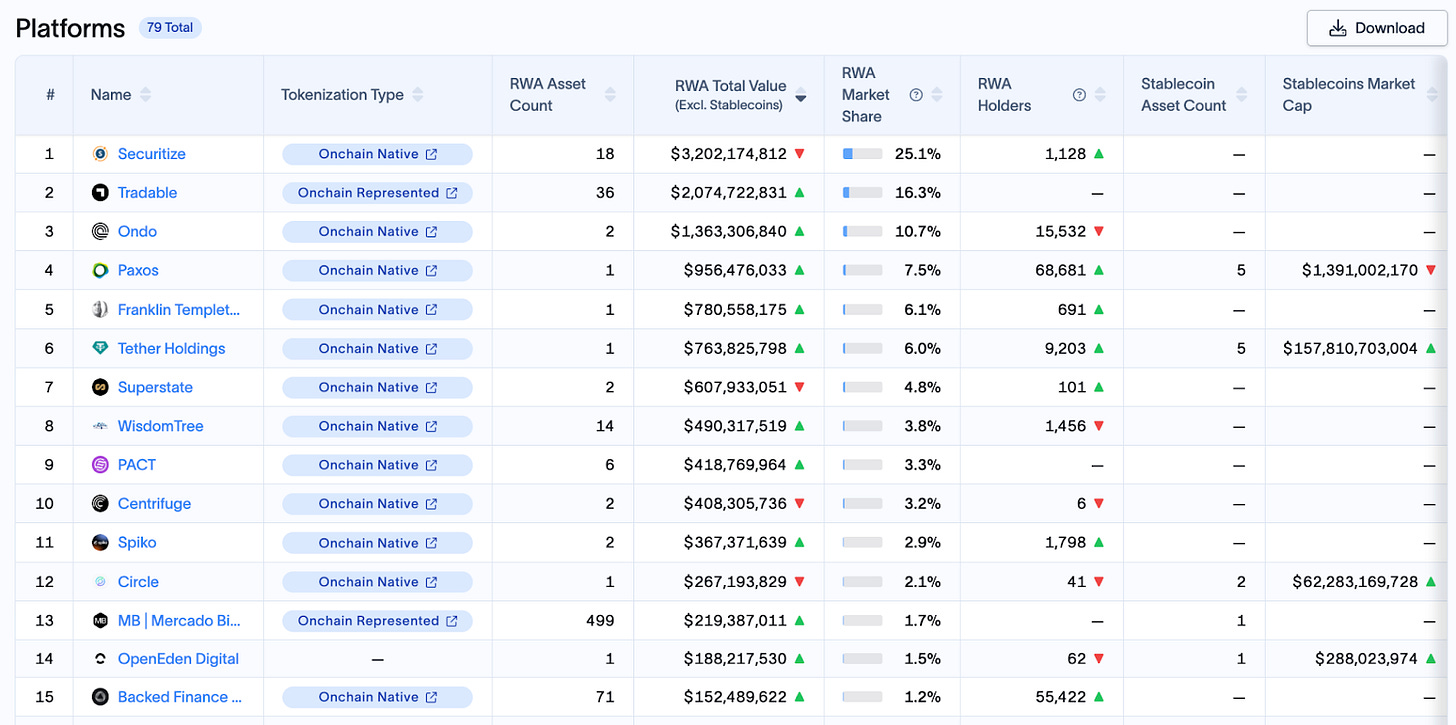Open the Paxos platform link

[x=138, y=270]
